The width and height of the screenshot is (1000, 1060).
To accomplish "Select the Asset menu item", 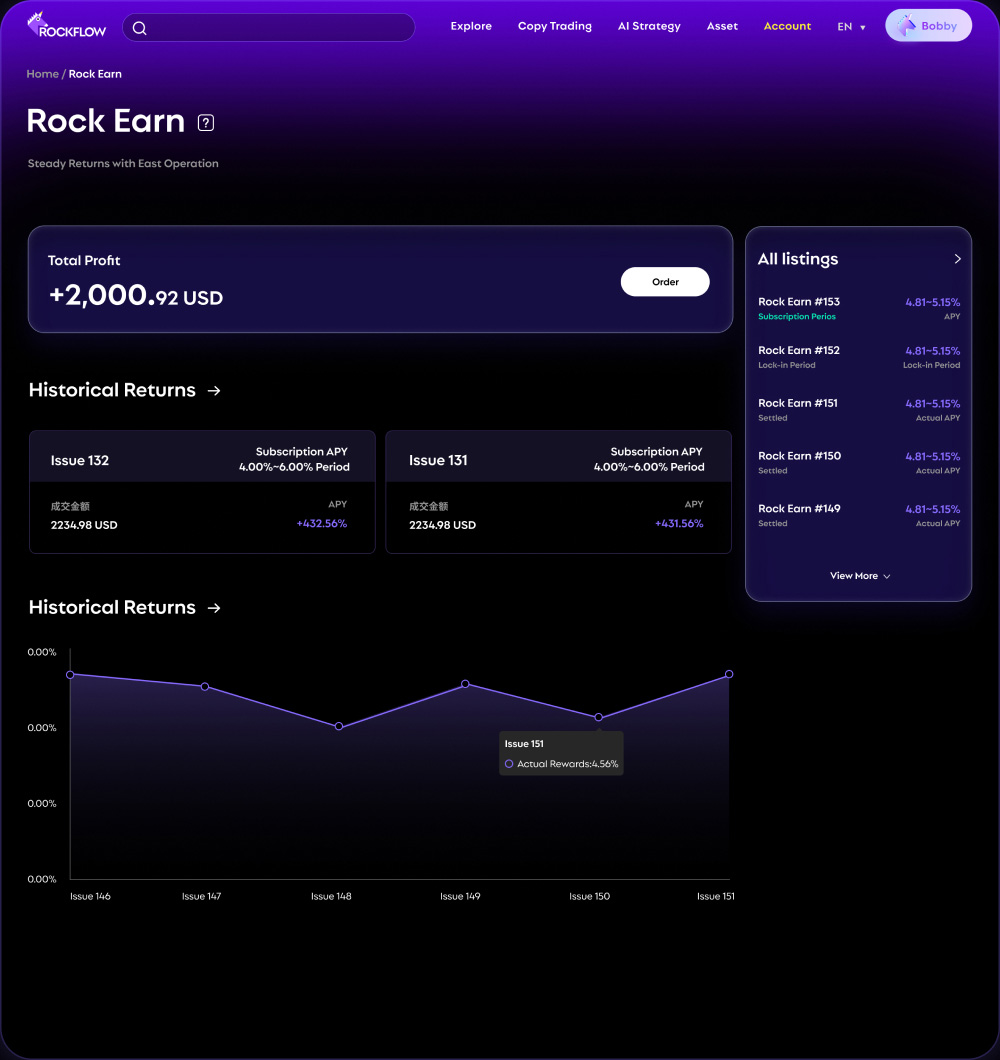I will coord(722,26).
